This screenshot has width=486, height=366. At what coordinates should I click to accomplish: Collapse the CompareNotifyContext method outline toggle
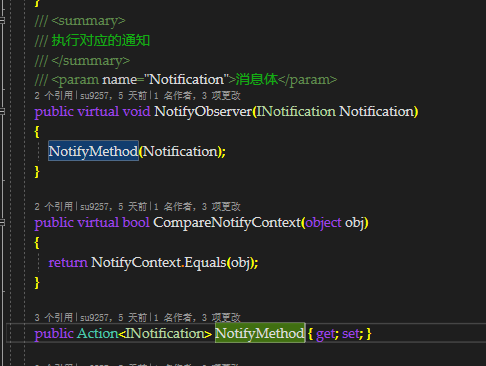pos(2,222)
